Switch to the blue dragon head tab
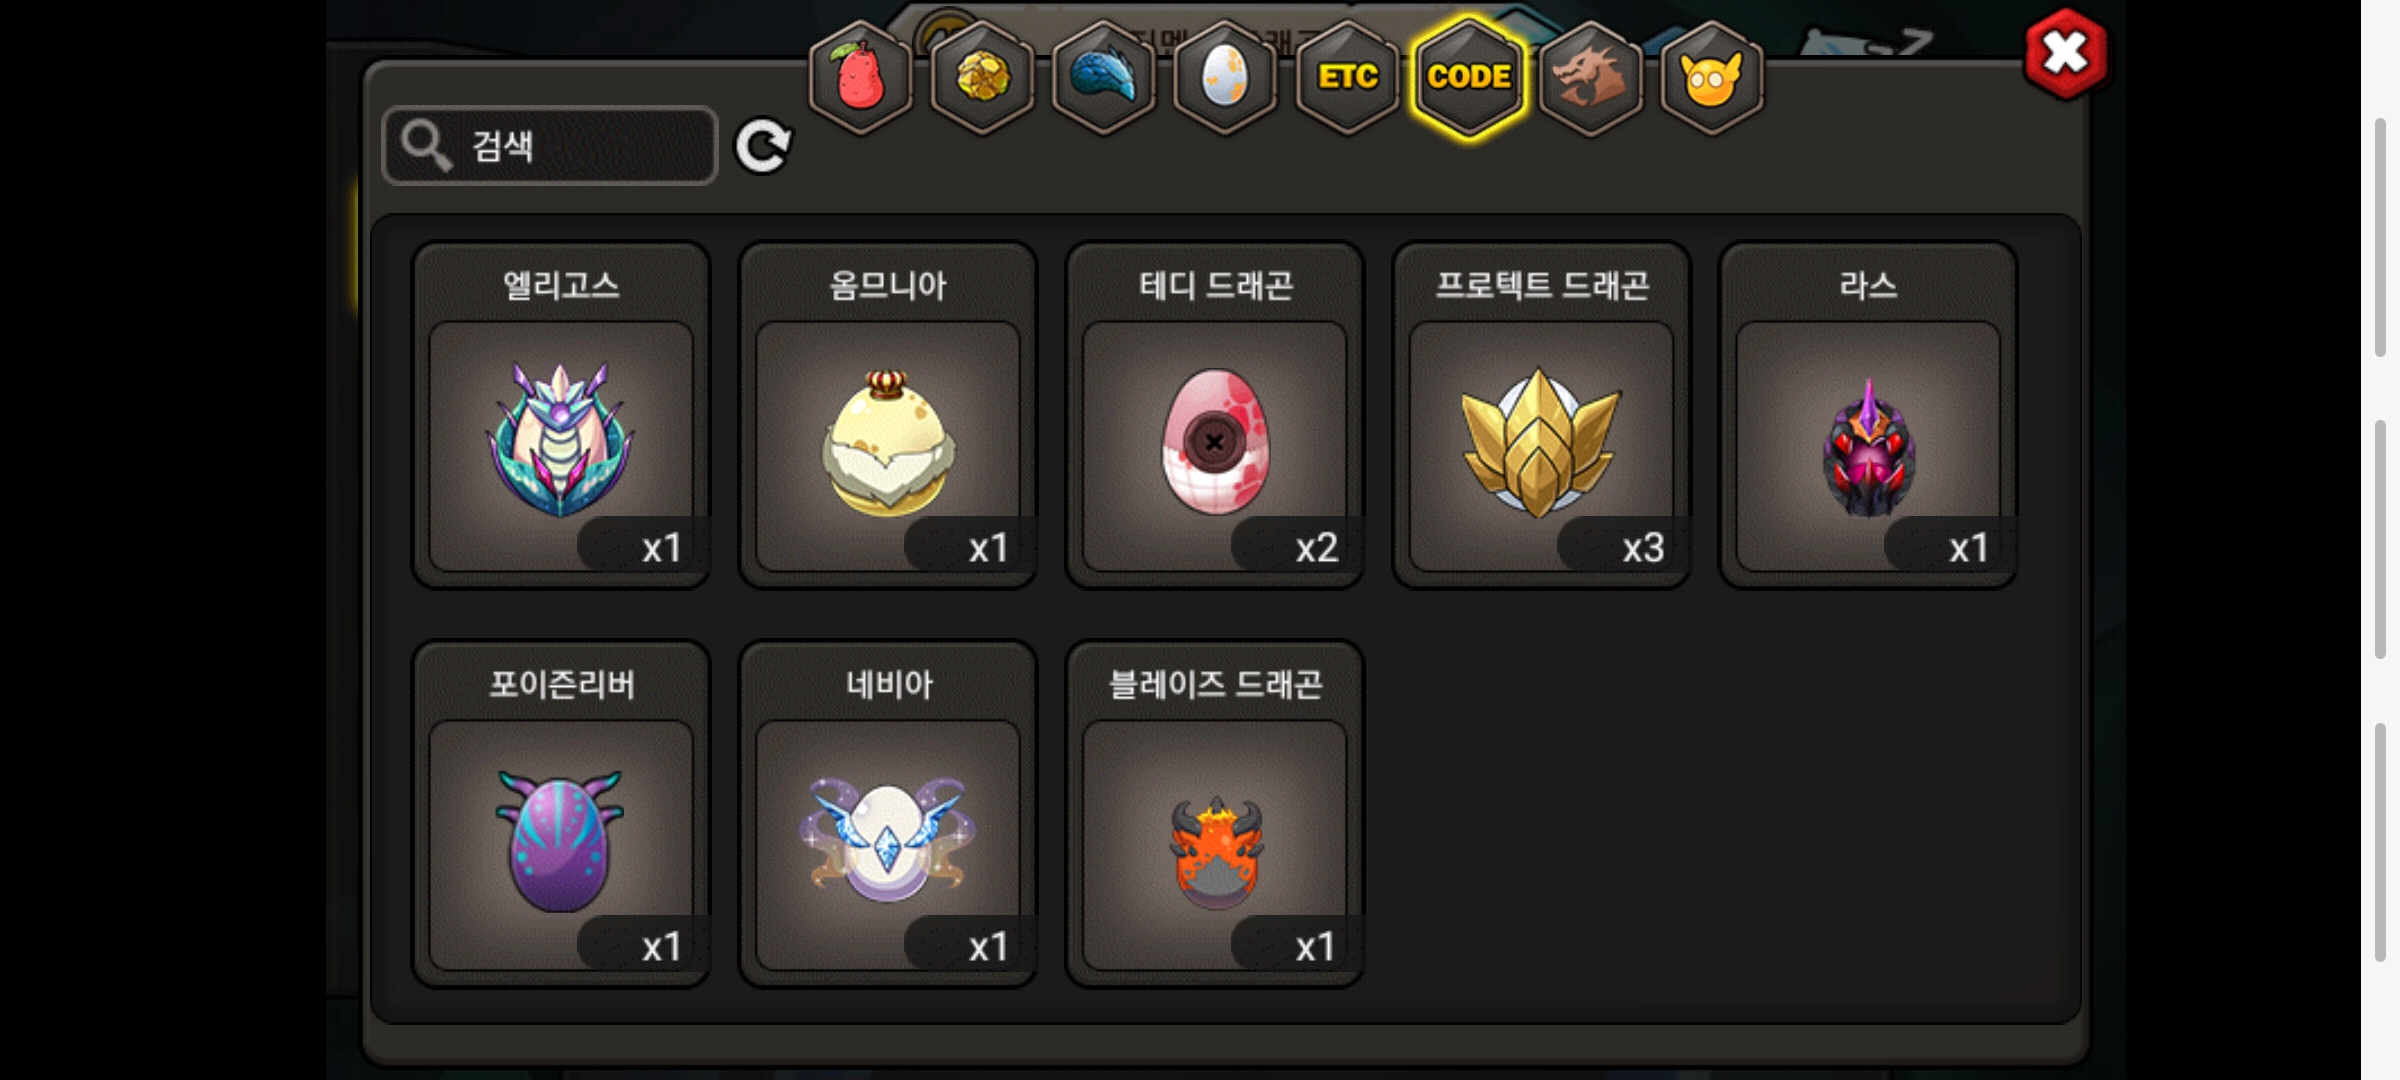The image size is (2400, 1080). 1104,78
